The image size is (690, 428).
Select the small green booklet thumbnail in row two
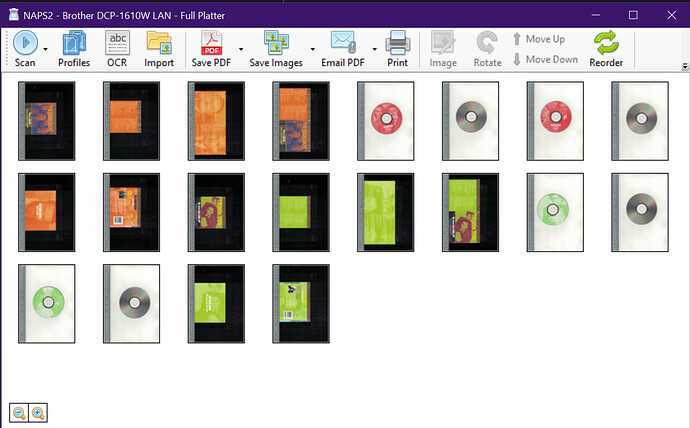[301, 212]
